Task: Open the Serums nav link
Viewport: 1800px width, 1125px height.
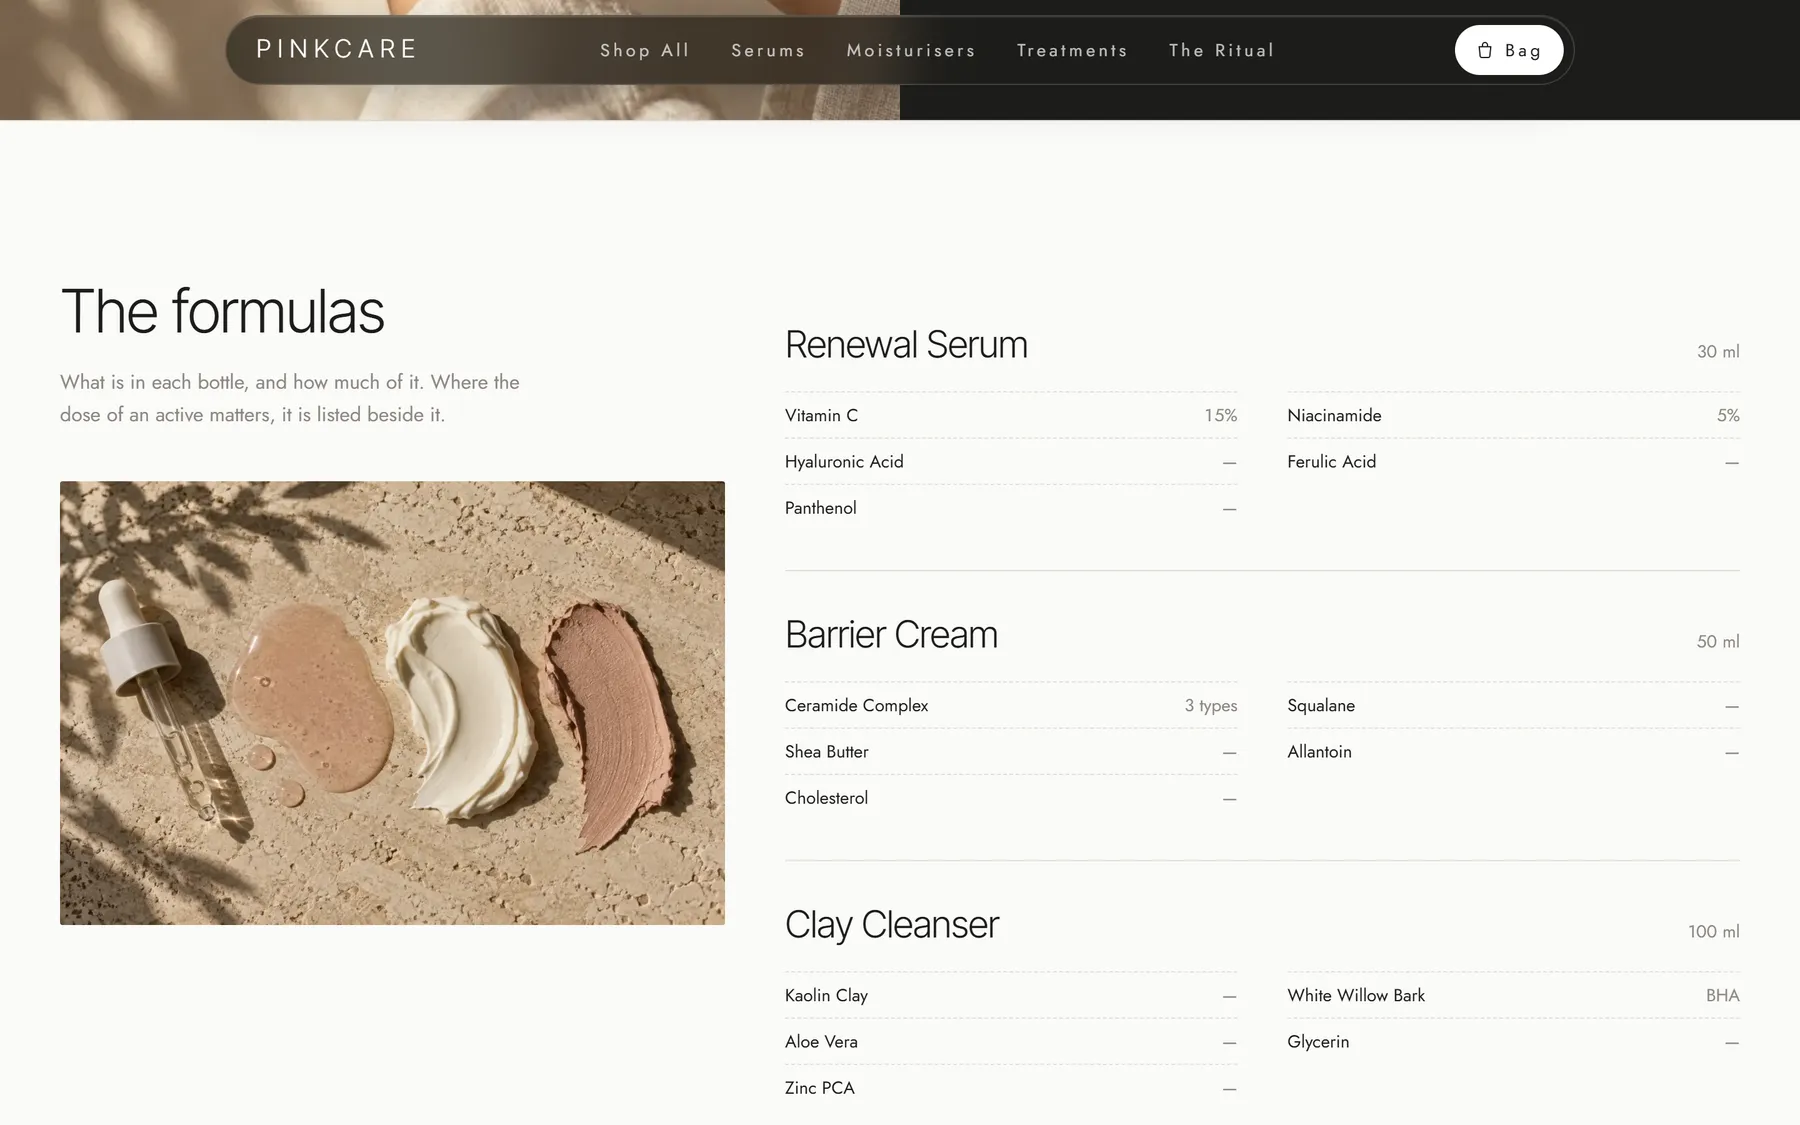Action: click(x=768, y=50)
